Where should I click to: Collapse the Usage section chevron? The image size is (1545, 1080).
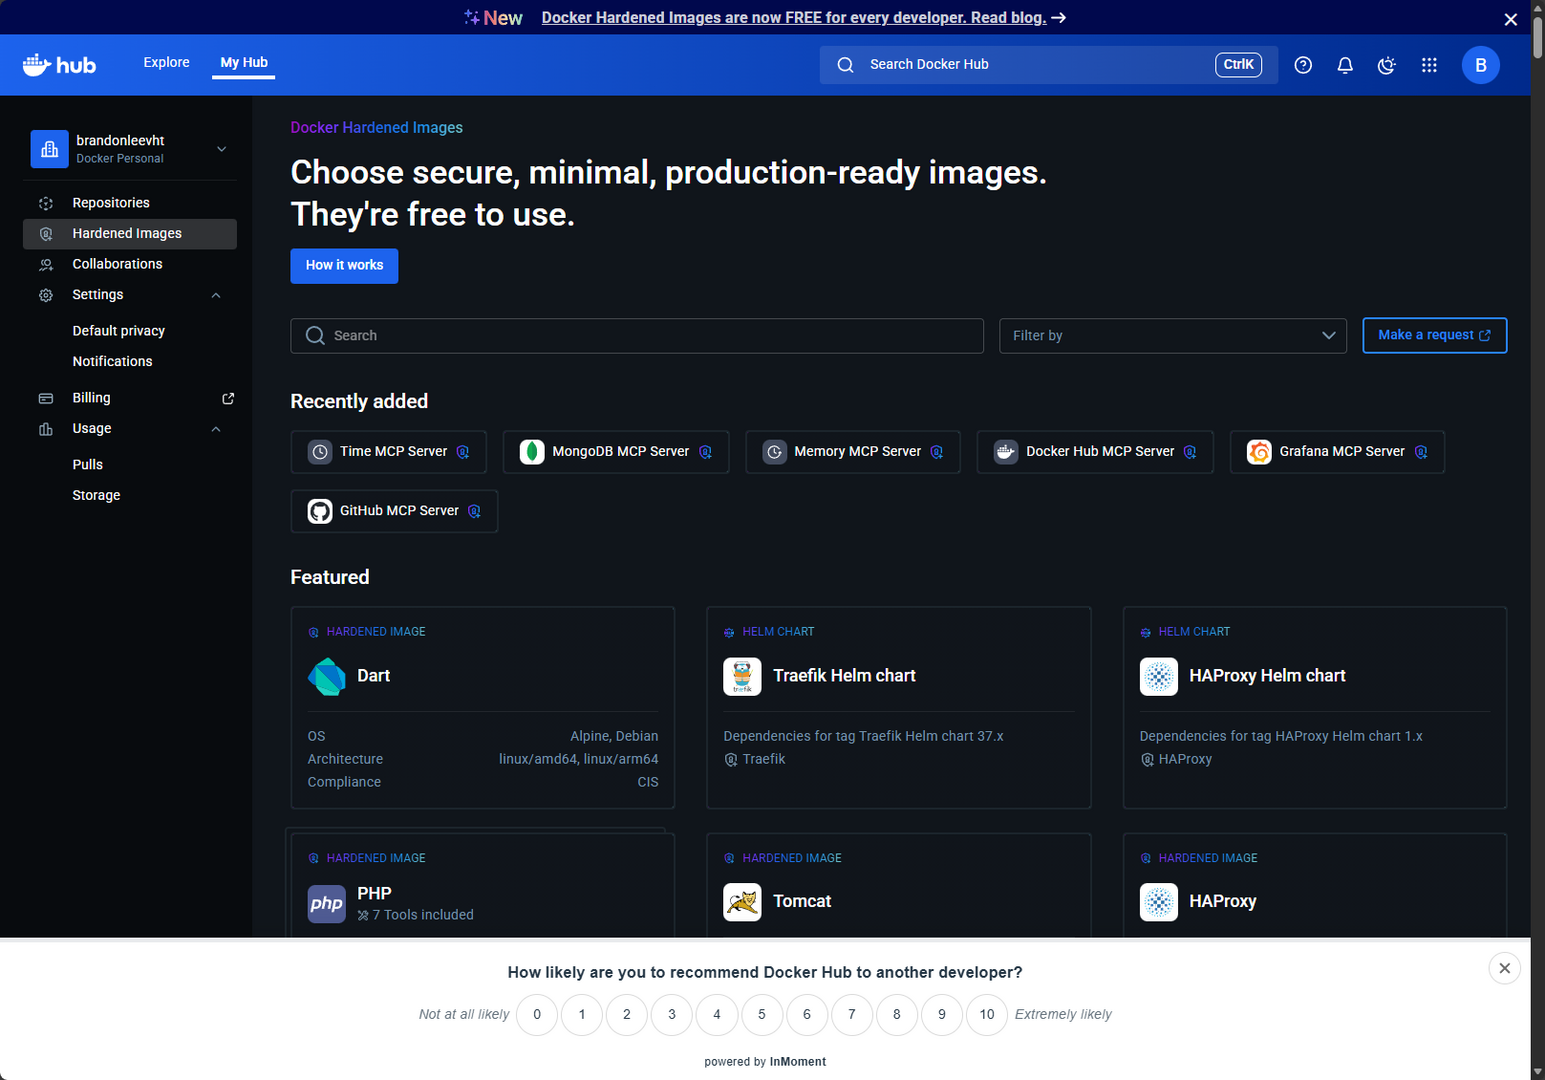point(216,429)
